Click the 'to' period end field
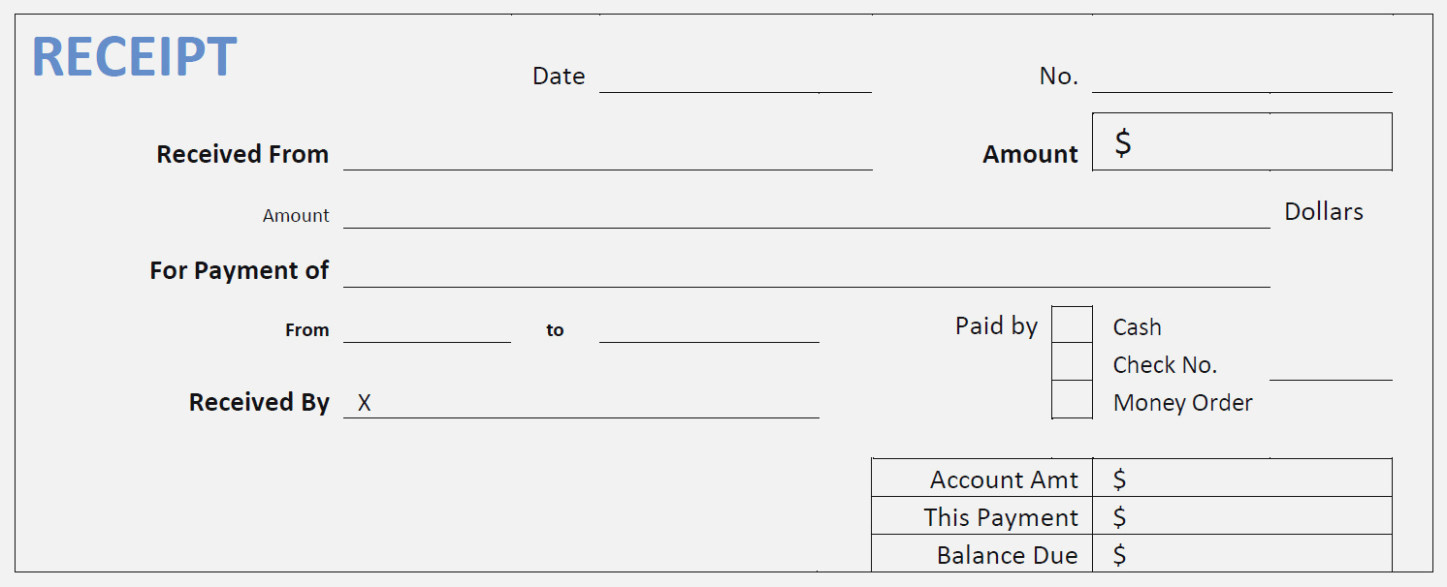Image resolution: width=1447 pixels, height=587 pixels. 709,329
